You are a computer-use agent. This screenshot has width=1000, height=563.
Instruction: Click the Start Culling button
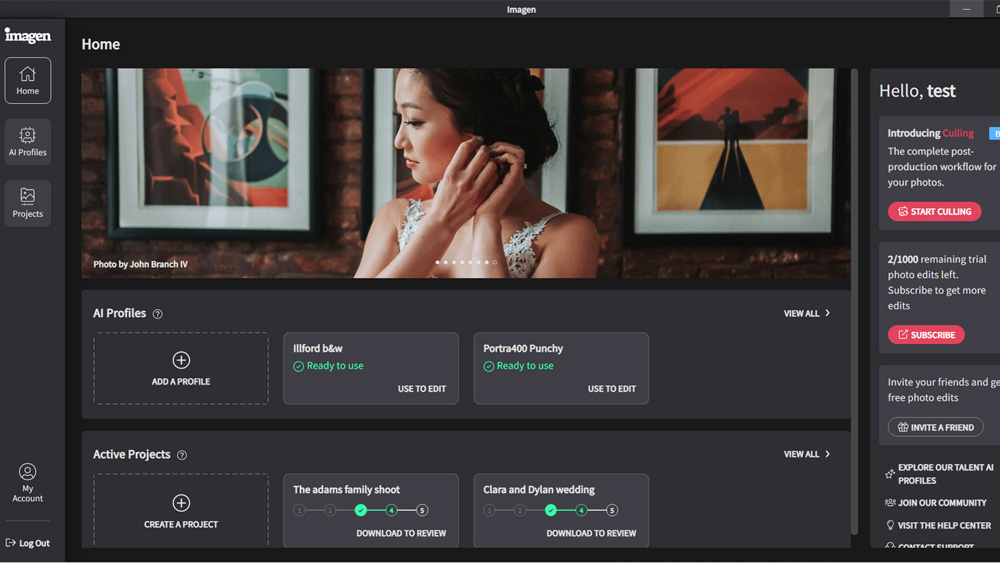tap(934, 212)
